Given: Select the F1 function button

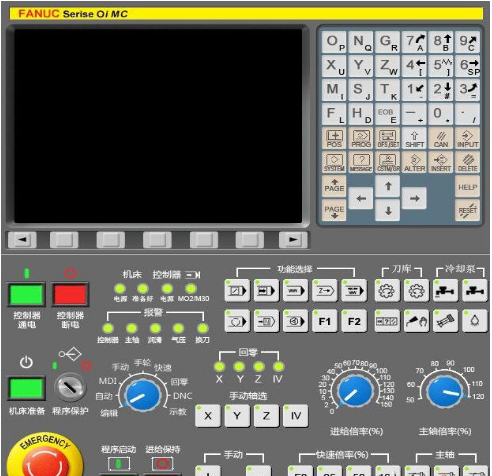Looking at the screenshot, I should tap(325, 321).
